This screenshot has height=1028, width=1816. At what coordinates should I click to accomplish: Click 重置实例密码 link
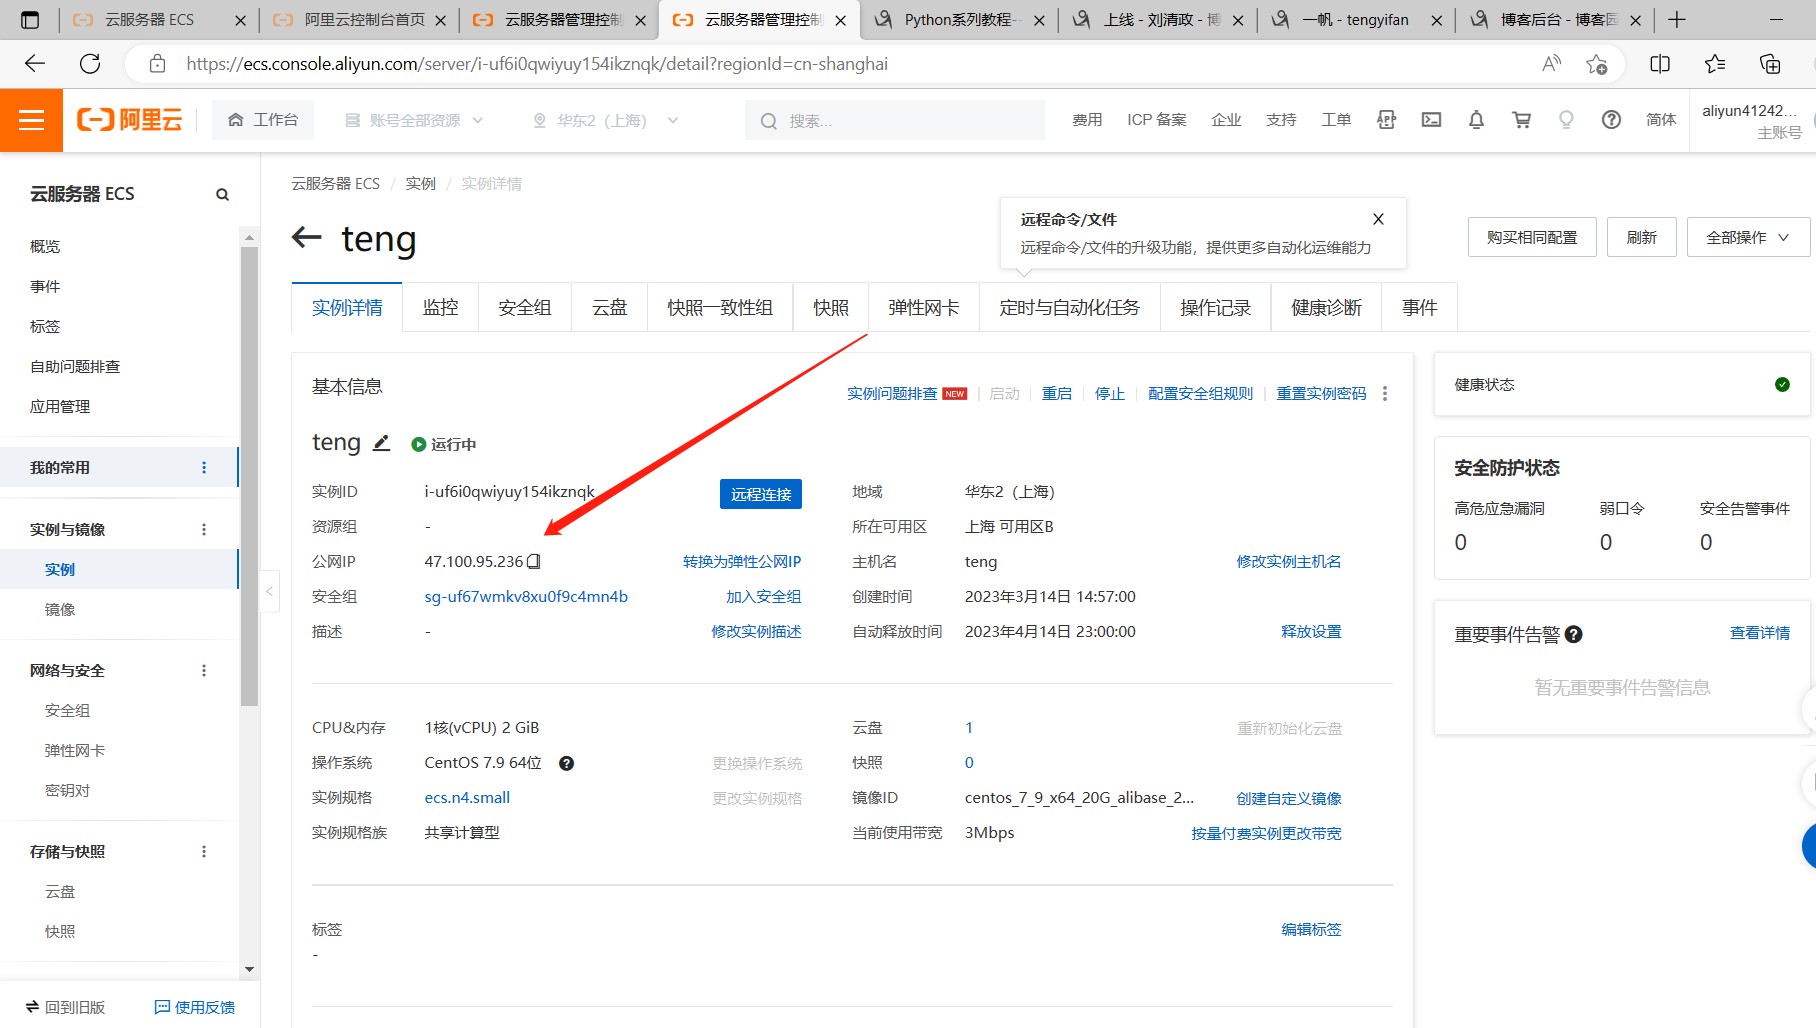point(1321,393)
